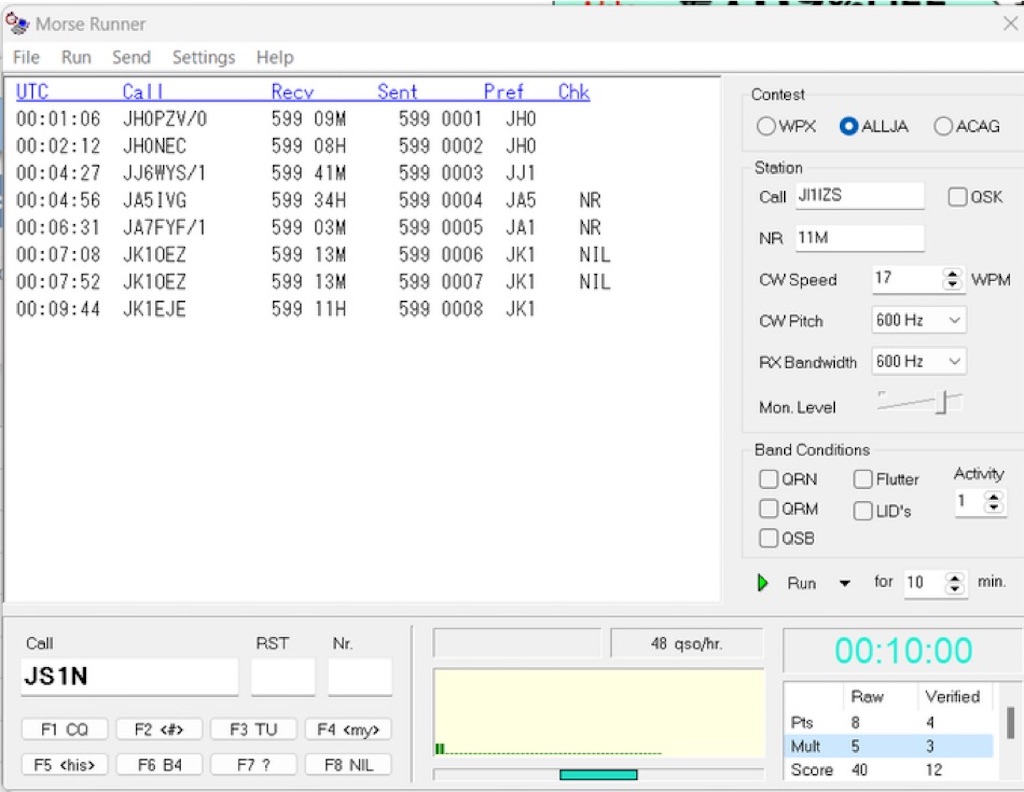
Task: Click the 00:10:00 timer display
Action: click(903, 651)
